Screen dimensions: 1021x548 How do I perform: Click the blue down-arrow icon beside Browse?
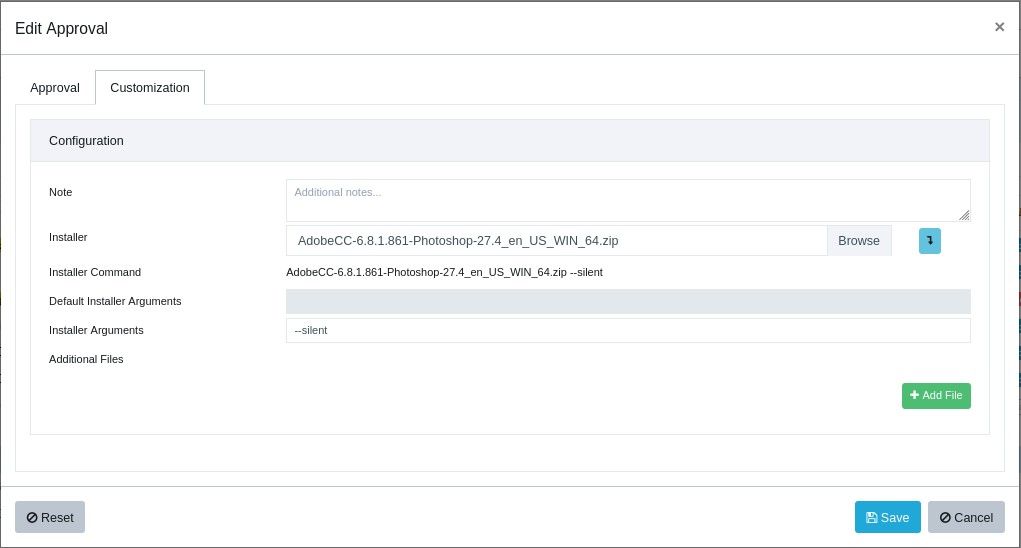point(929,241)
